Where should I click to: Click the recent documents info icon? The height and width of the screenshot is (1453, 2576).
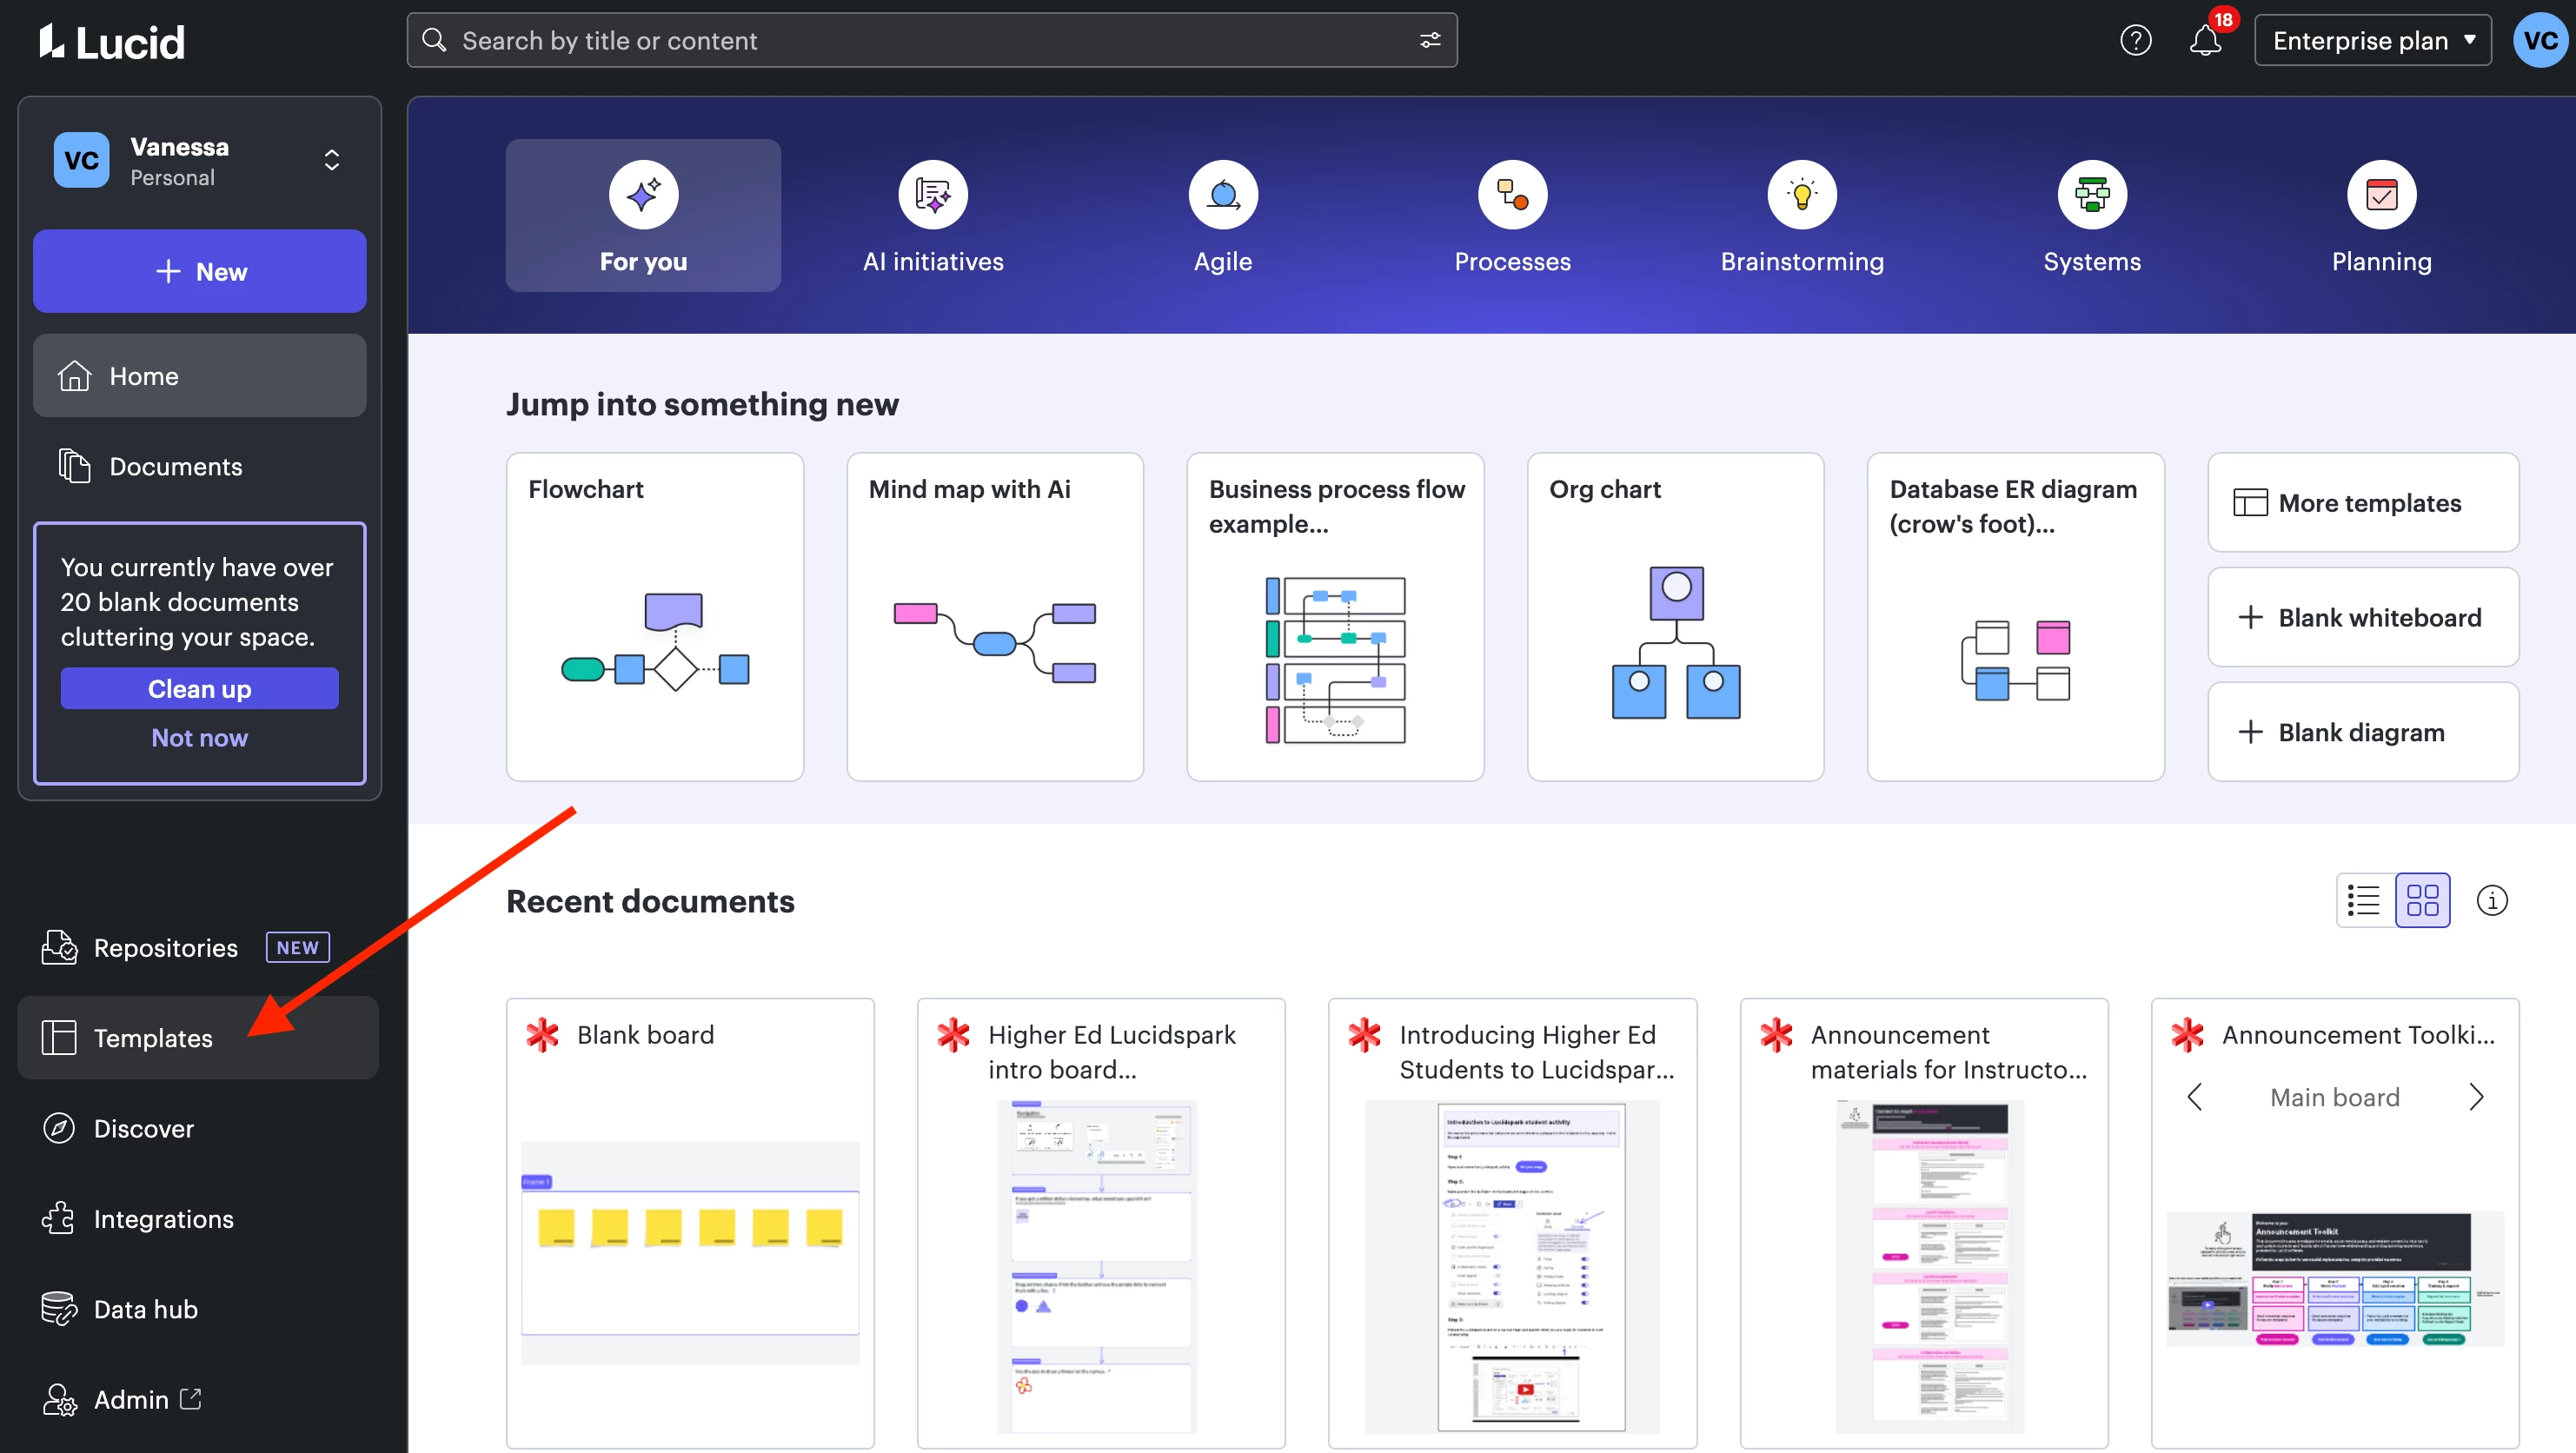pos(2491,900)
